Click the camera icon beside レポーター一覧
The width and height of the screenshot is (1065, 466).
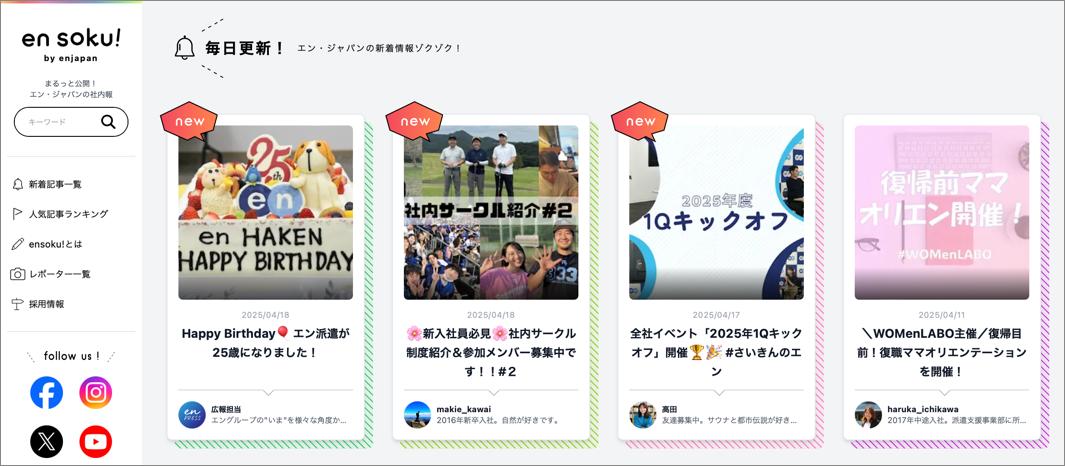point(18,274)
